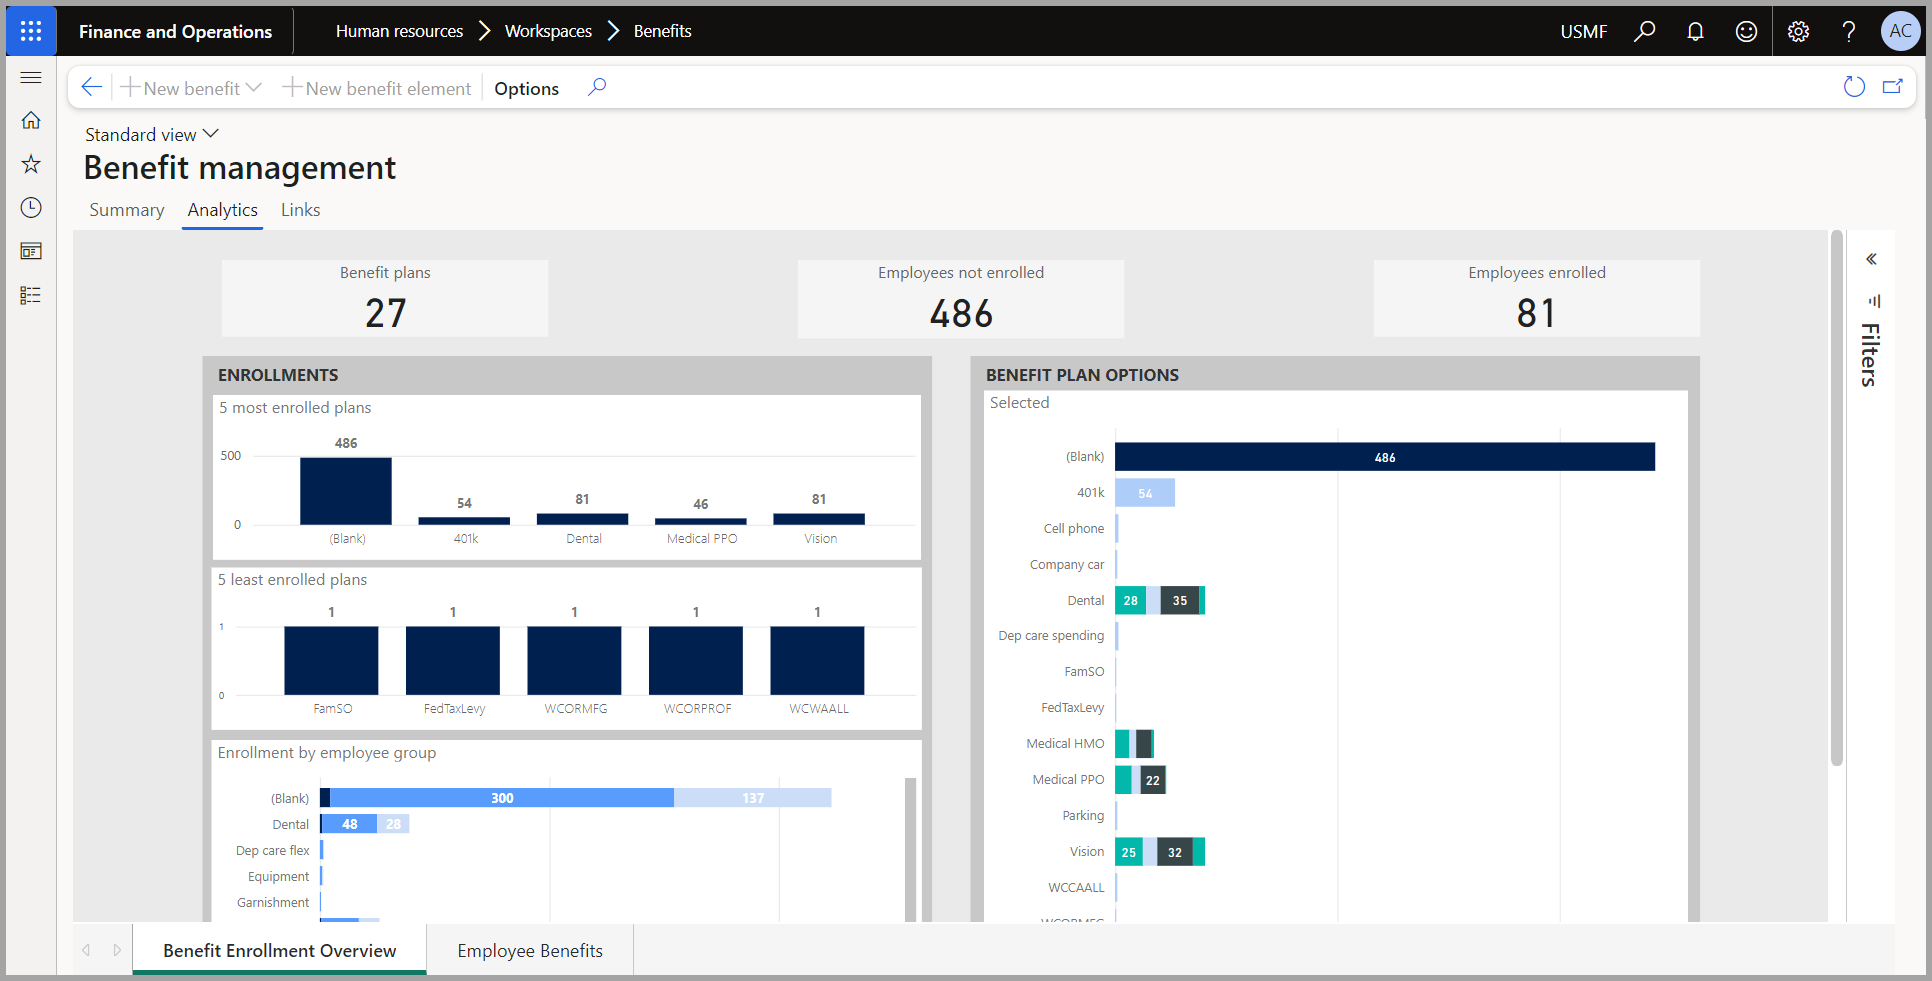Click the Human resources breadcrumb
This screenshot has width=1932, height=981.
(399, 31)
